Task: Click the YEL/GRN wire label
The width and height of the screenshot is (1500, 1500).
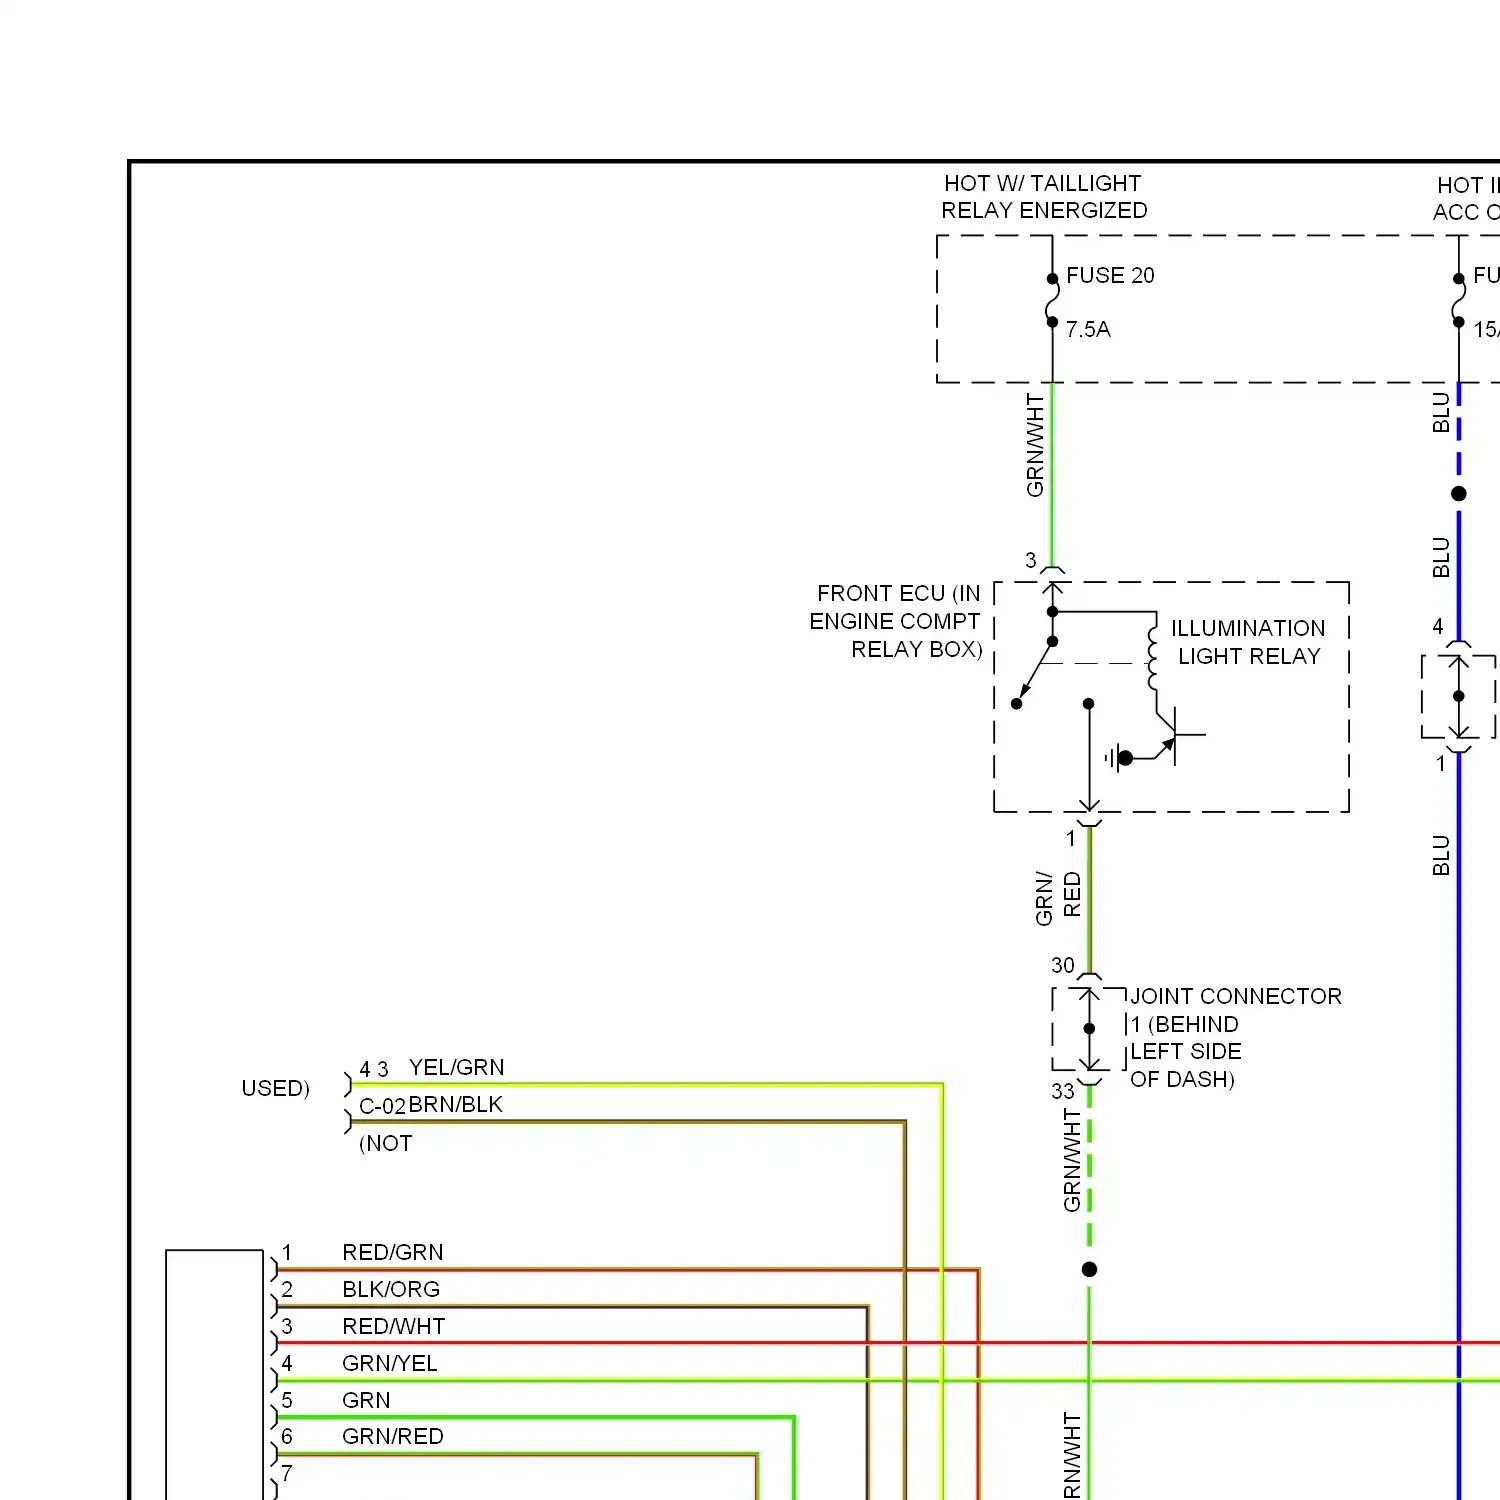Action: [456, 1067]
